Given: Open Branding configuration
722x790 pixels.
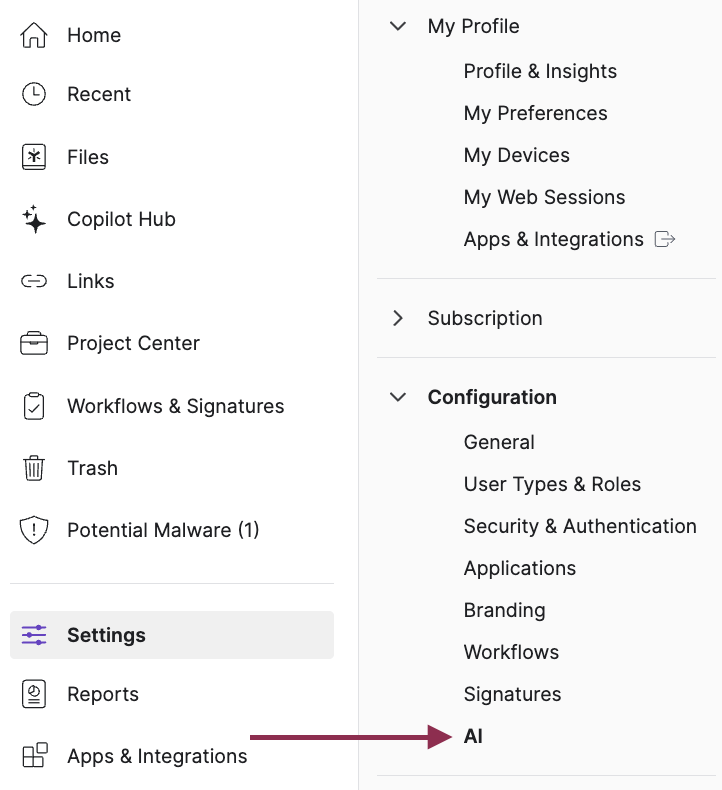Looking at the screenshot, I should click(x=504, y=610).
